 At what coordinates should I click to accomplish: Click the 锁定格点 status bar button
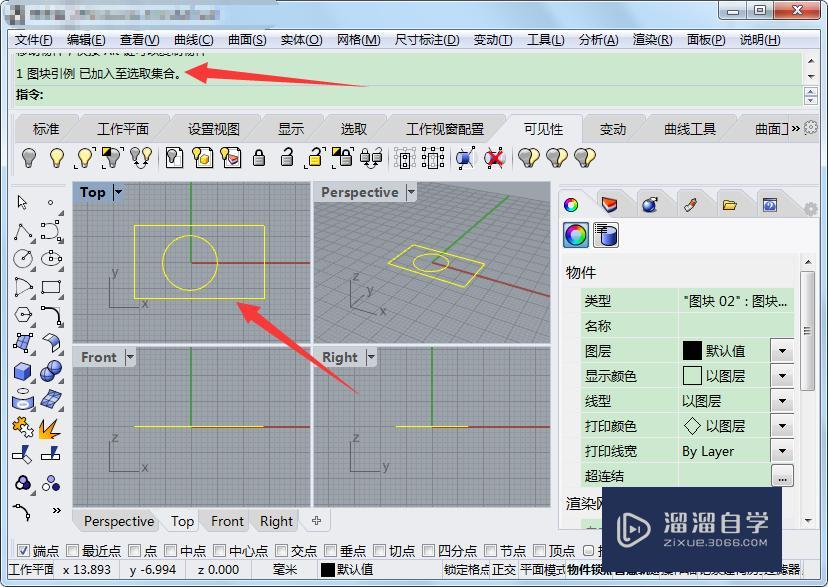[x=466, y=570]
